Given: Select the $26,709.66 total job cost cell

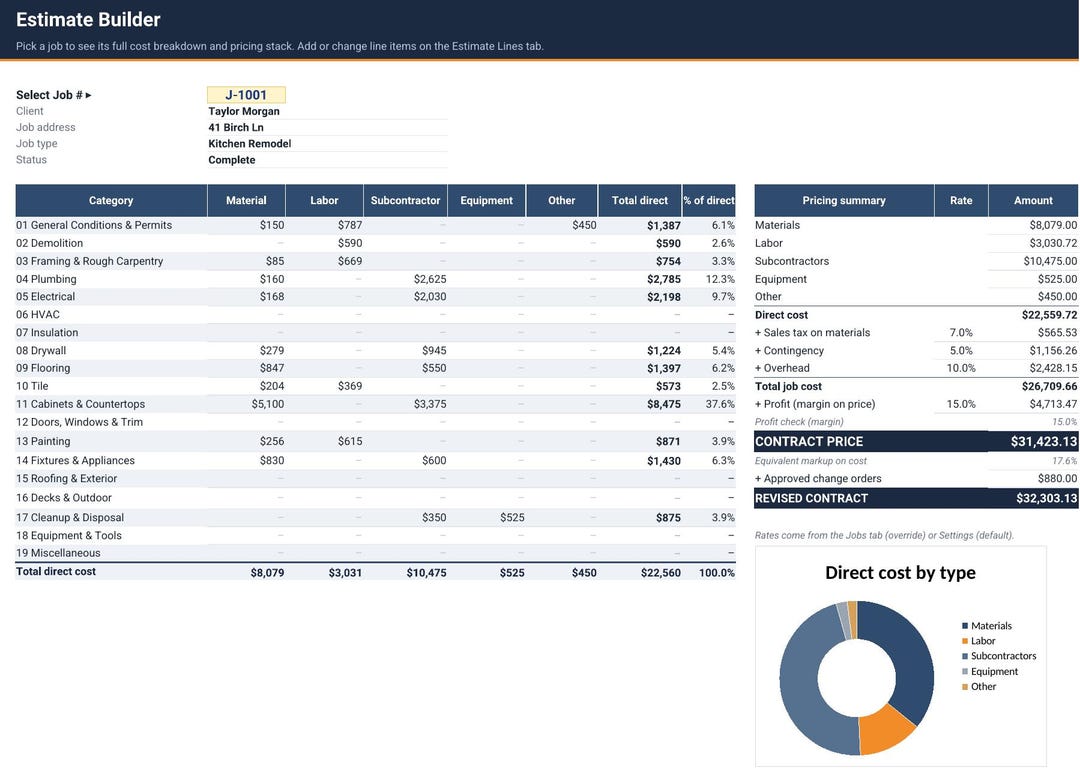Looking at the screenshot, I should coord(1033,386).
